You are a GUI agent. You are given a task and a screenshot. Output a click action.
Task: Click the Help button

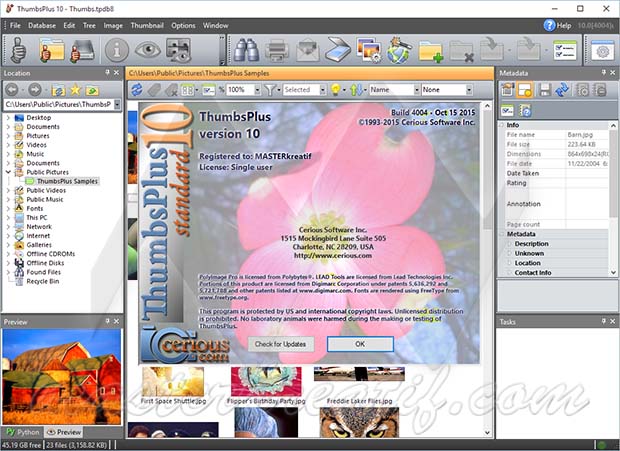(558, 25)
